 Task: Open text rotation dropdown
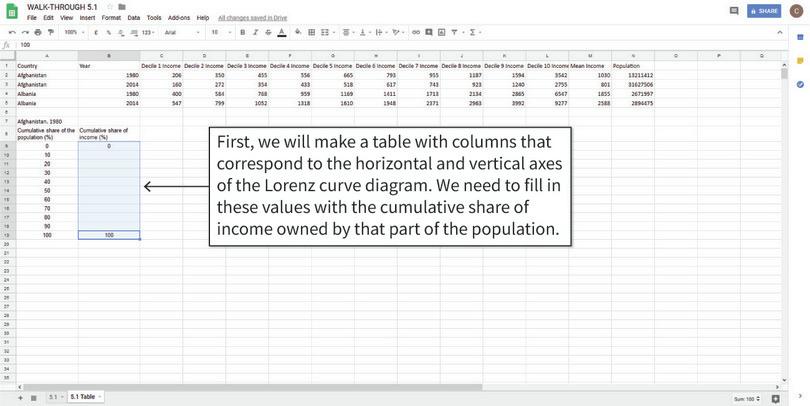[x=398, y=32]
